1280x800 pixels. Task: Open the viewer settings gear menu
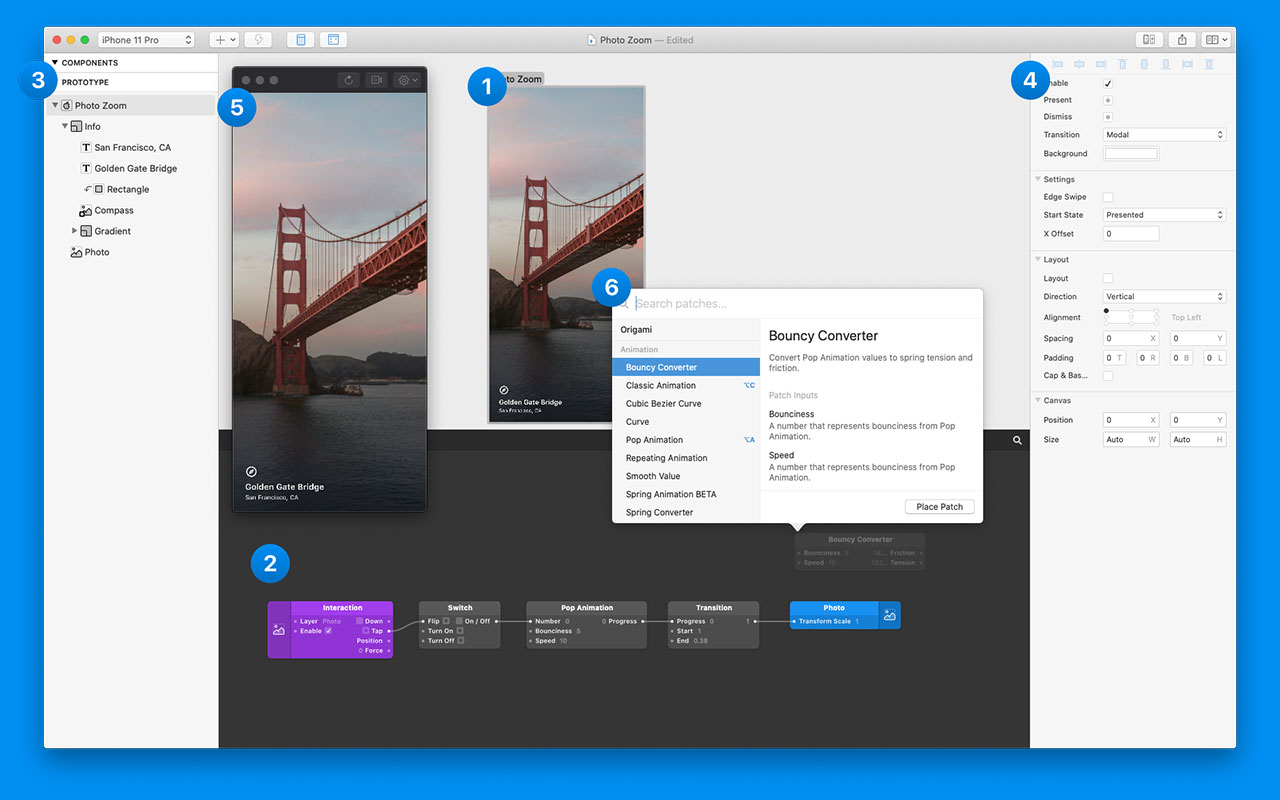tap(403, 80)
